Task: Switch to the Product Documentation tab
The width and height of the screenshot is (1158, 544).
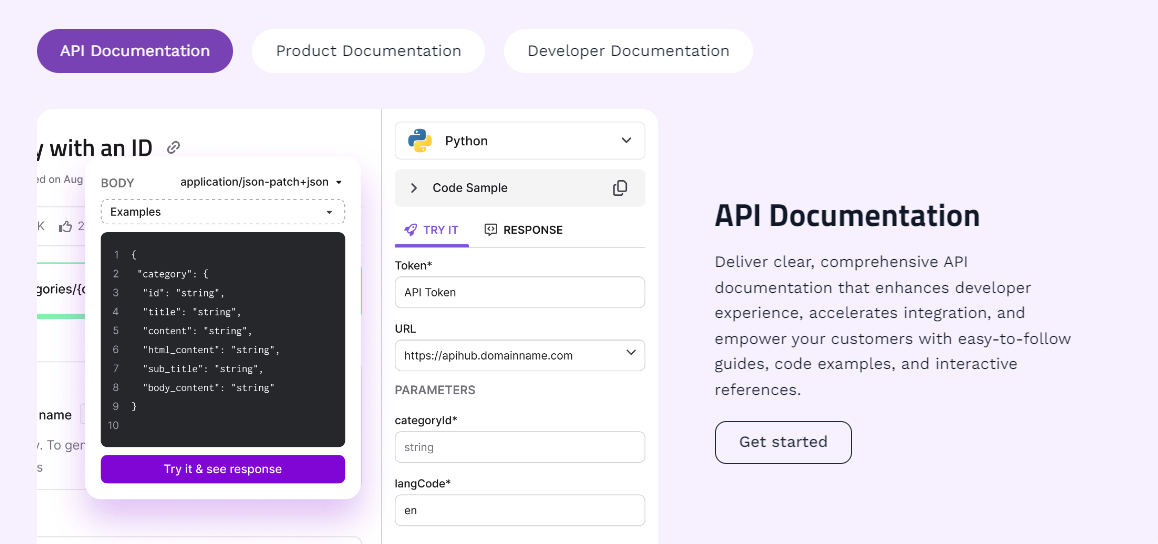Action: [368, 51]
